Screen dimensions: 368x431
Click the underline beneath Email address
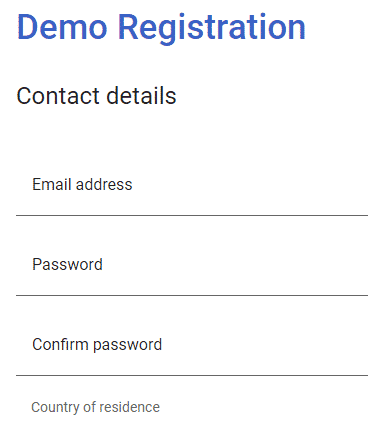tap(192, 215)
